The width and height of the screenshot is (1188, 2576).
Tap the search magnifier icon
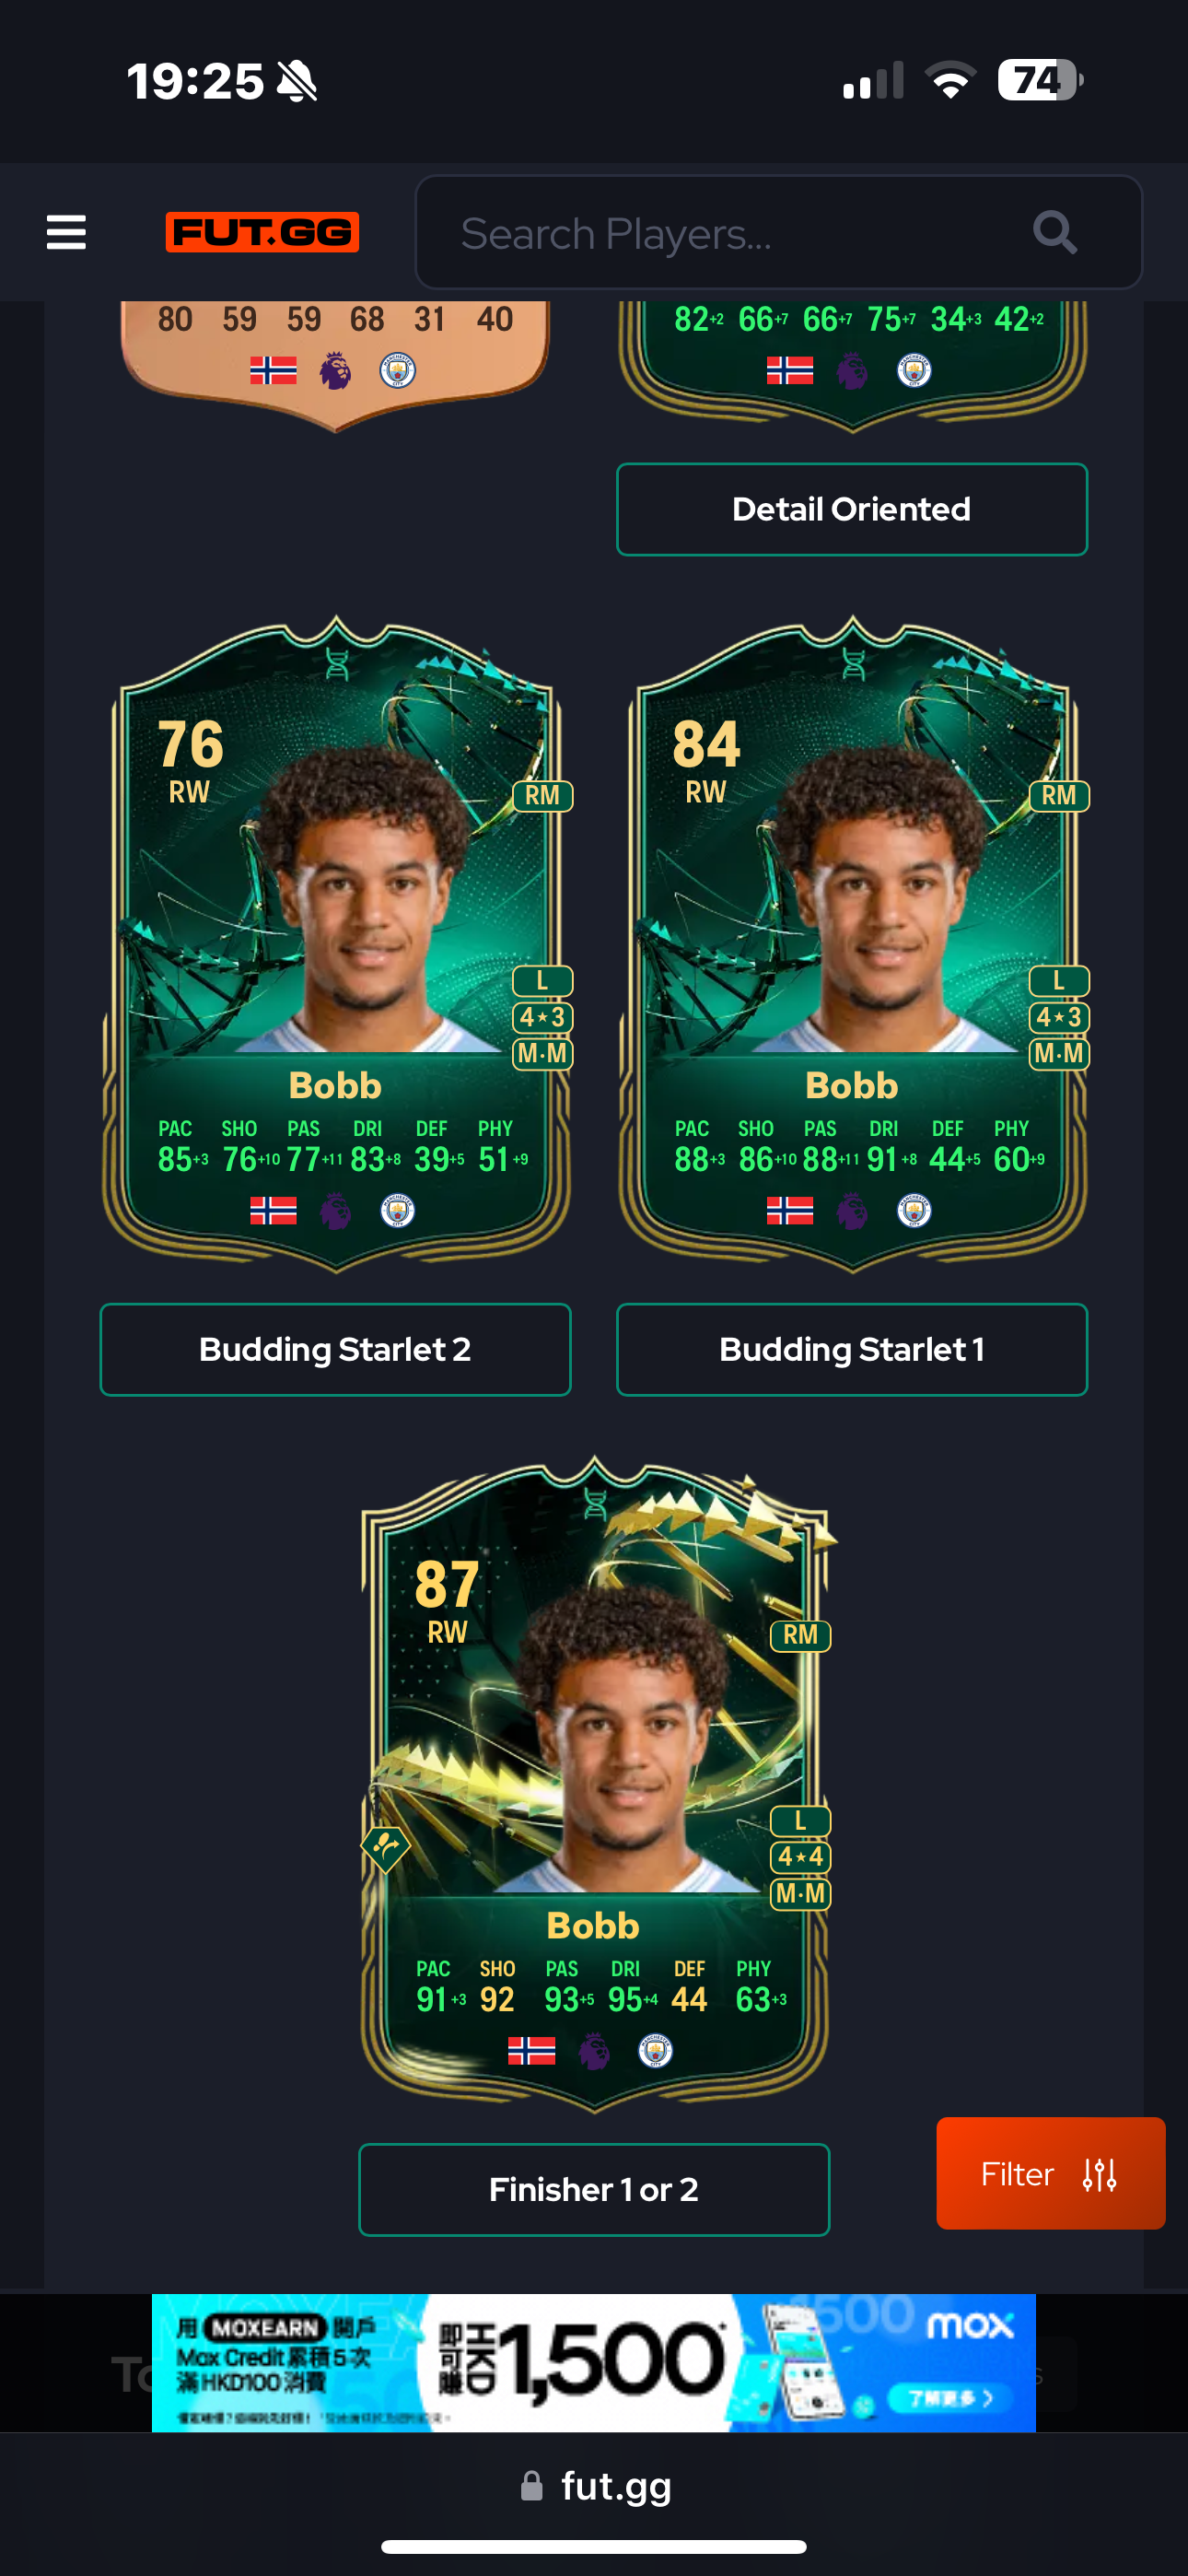pos(1054,233)
